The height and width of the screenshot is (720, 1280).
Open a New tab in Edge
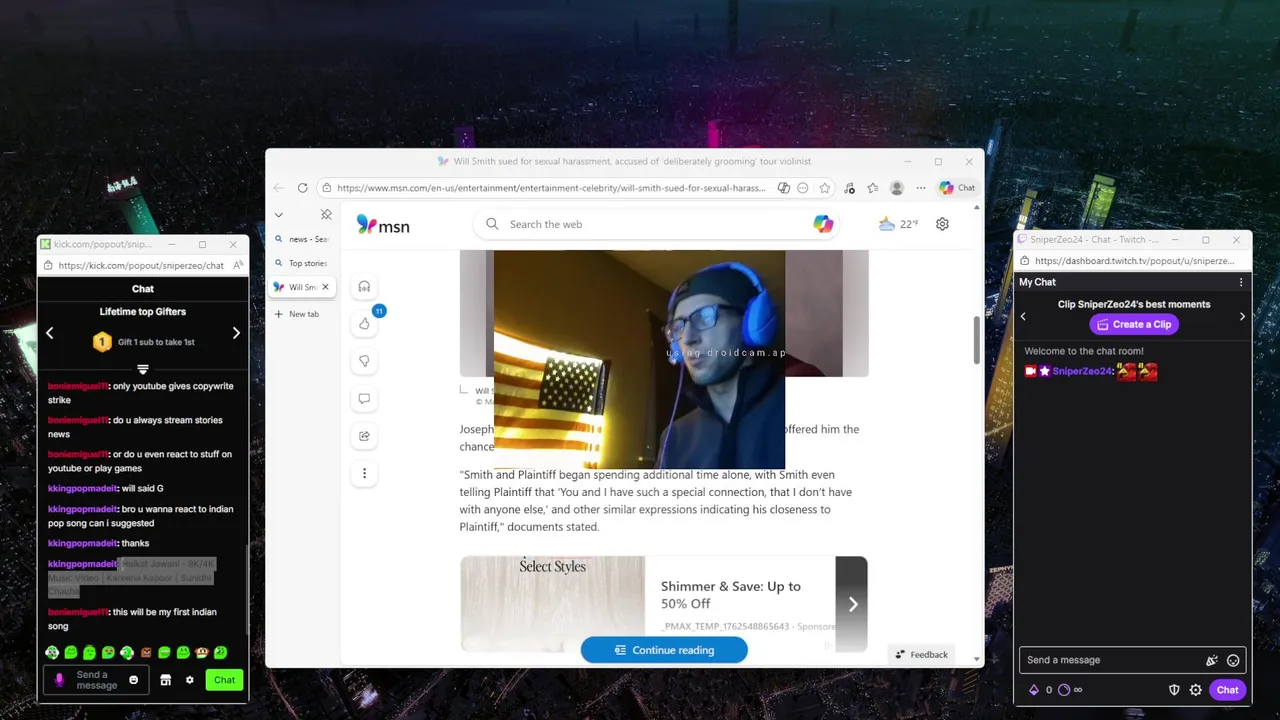tap(301, 314)
